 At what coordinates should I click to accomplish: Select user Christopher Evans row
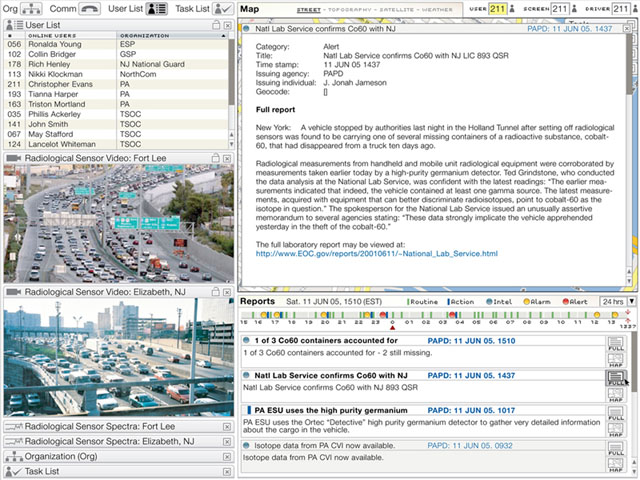click(x=116, y=84)
